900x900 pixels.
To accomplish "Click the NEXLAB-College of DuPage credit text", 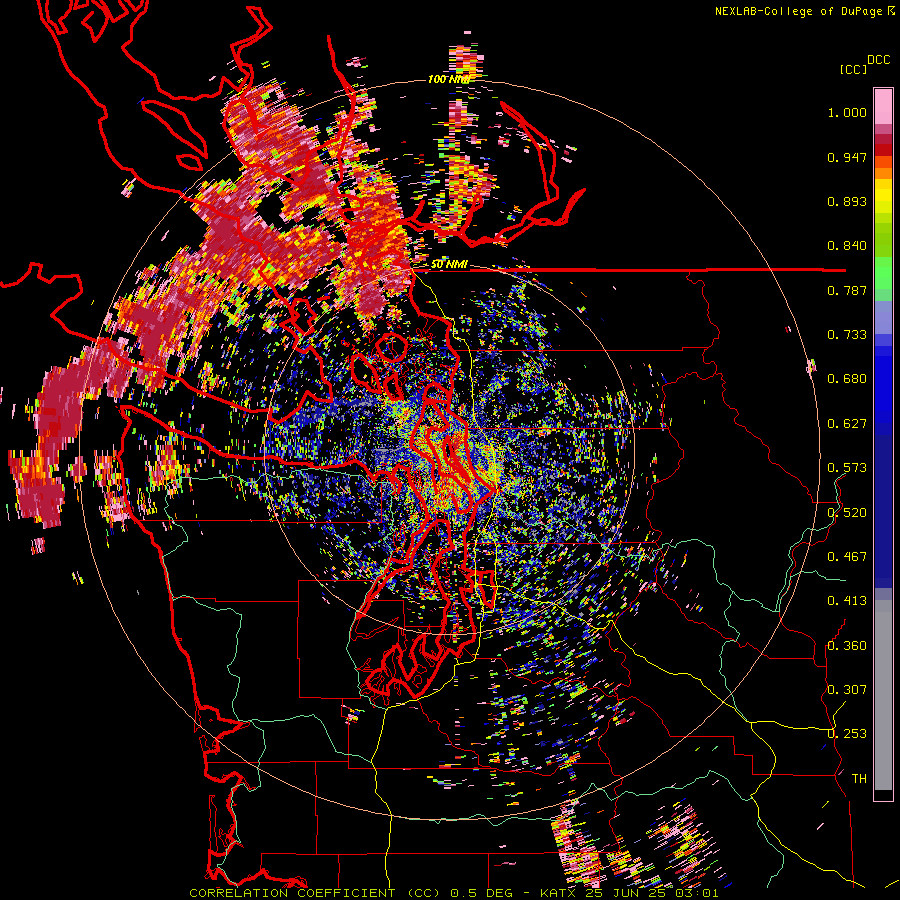I will [x=799, y=11].
